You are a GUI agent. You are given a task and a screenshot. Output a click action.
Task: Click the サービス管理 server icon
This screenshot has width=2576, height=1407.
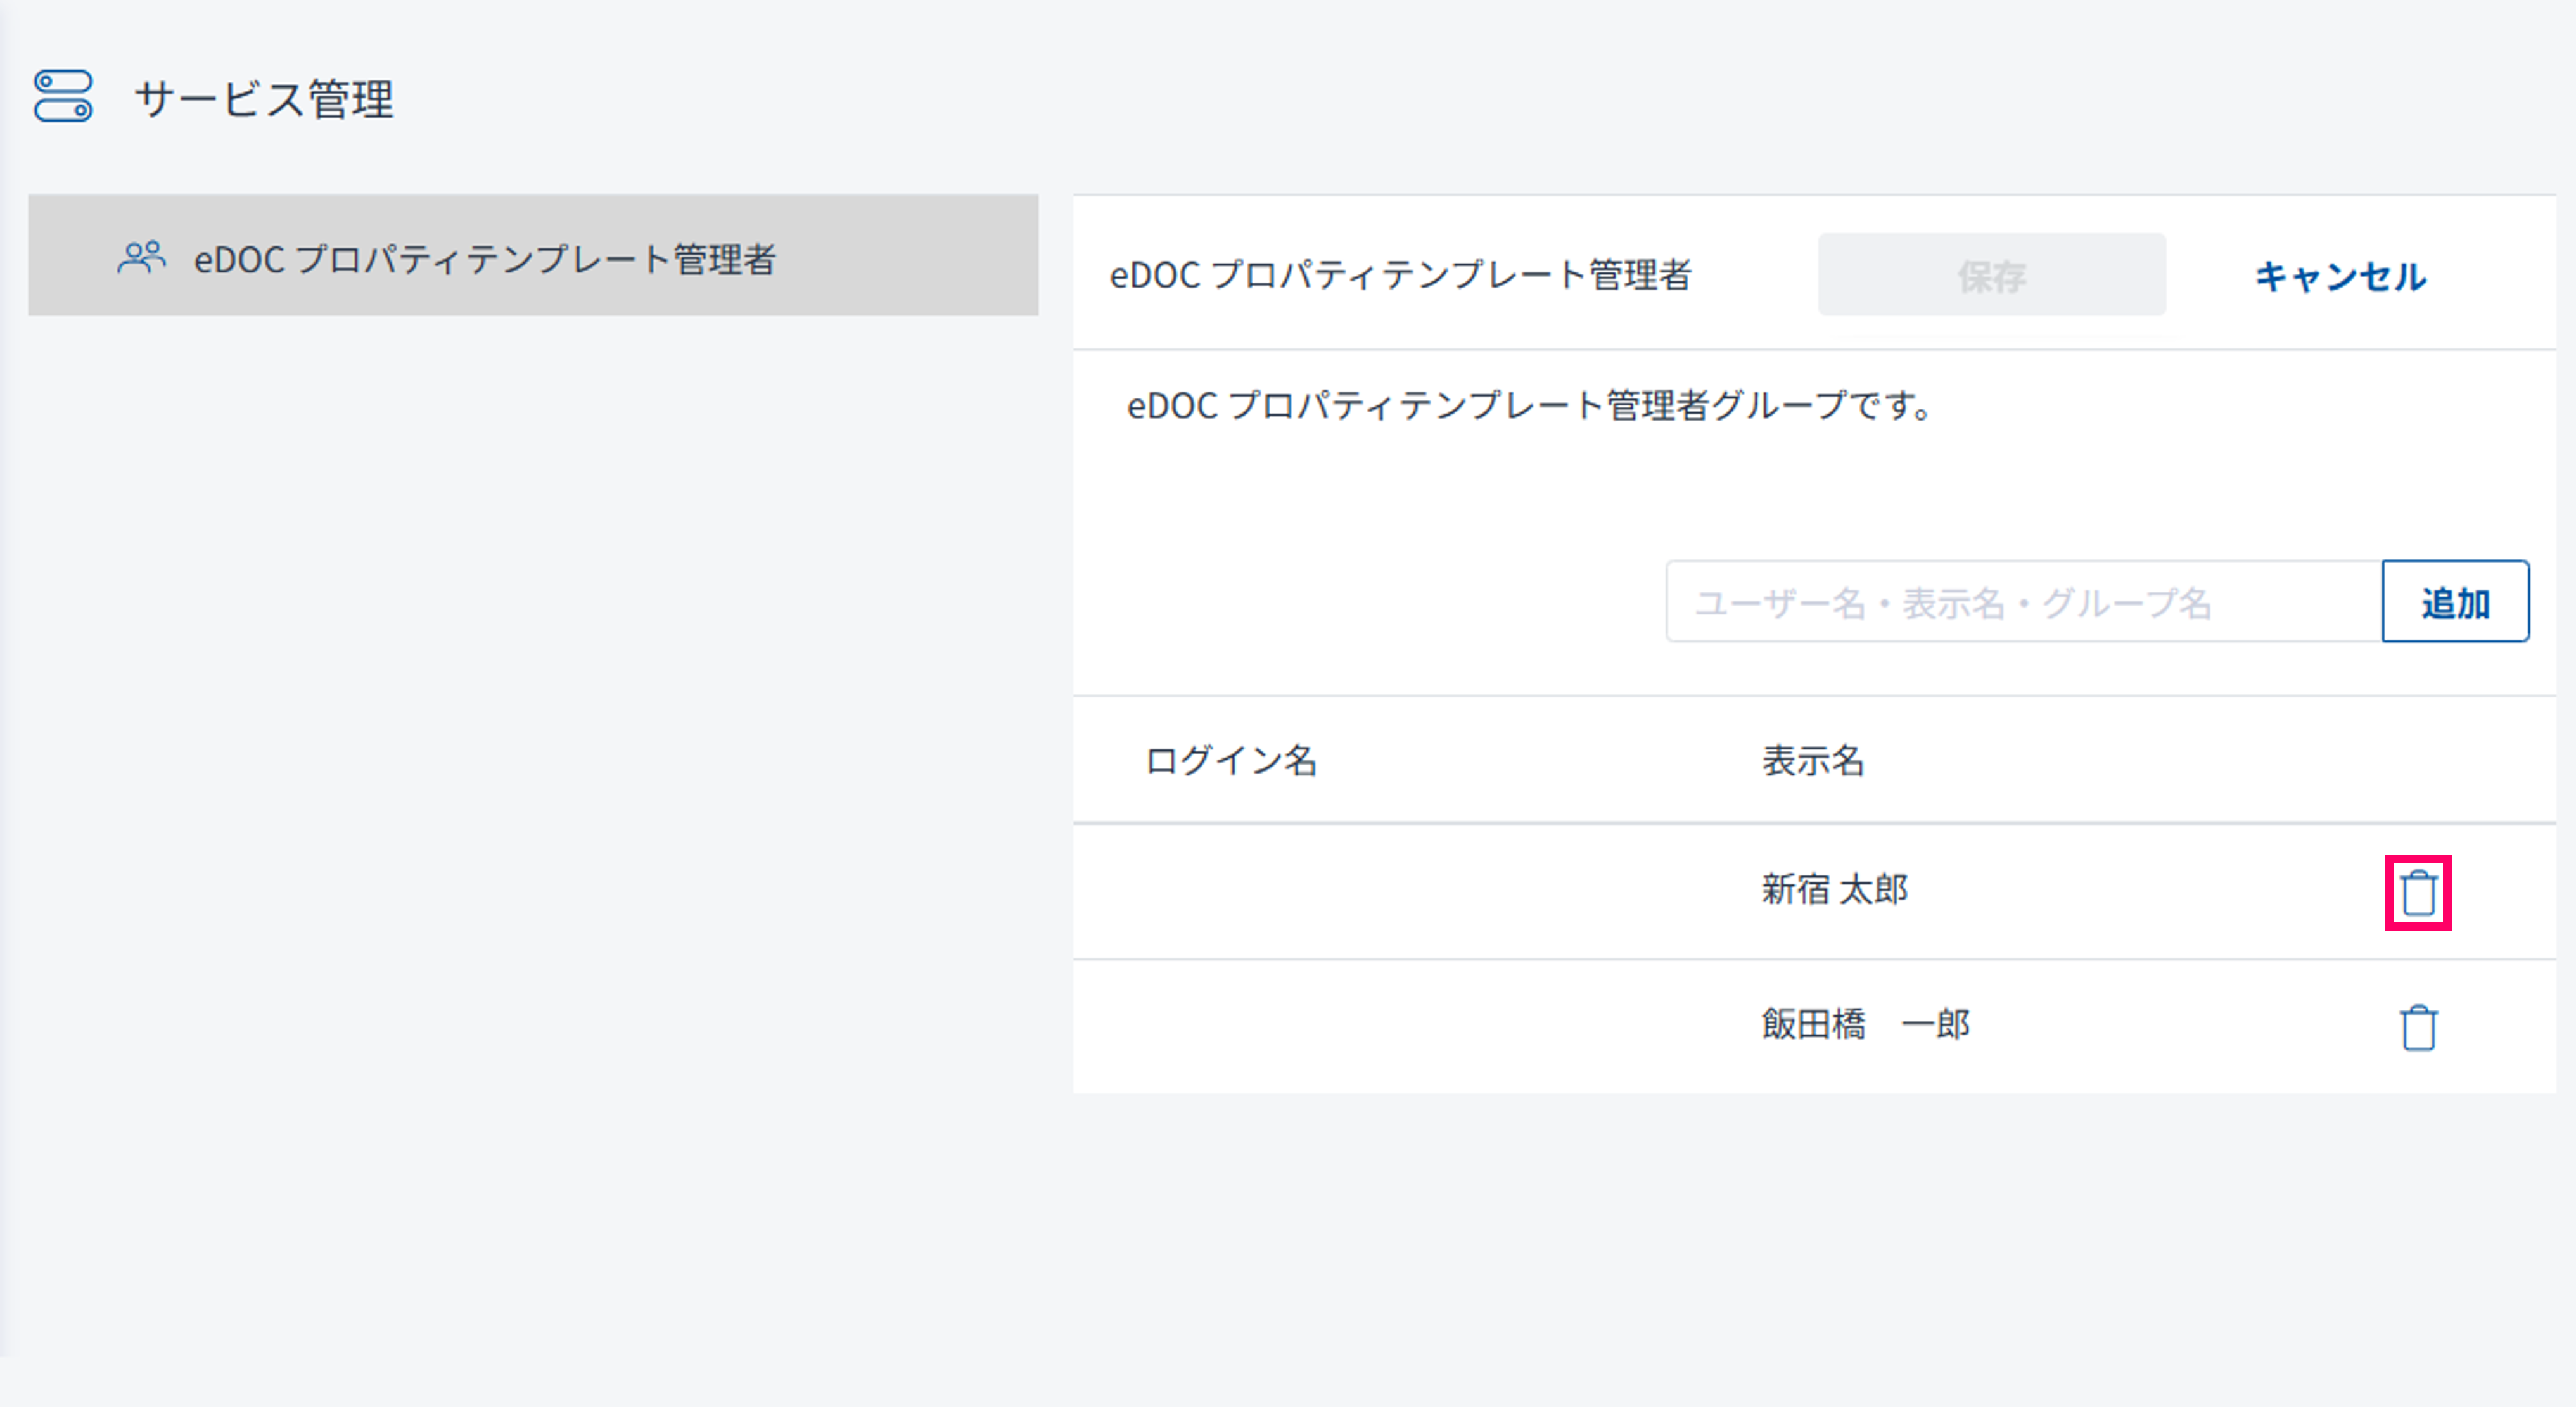point(63,96)
